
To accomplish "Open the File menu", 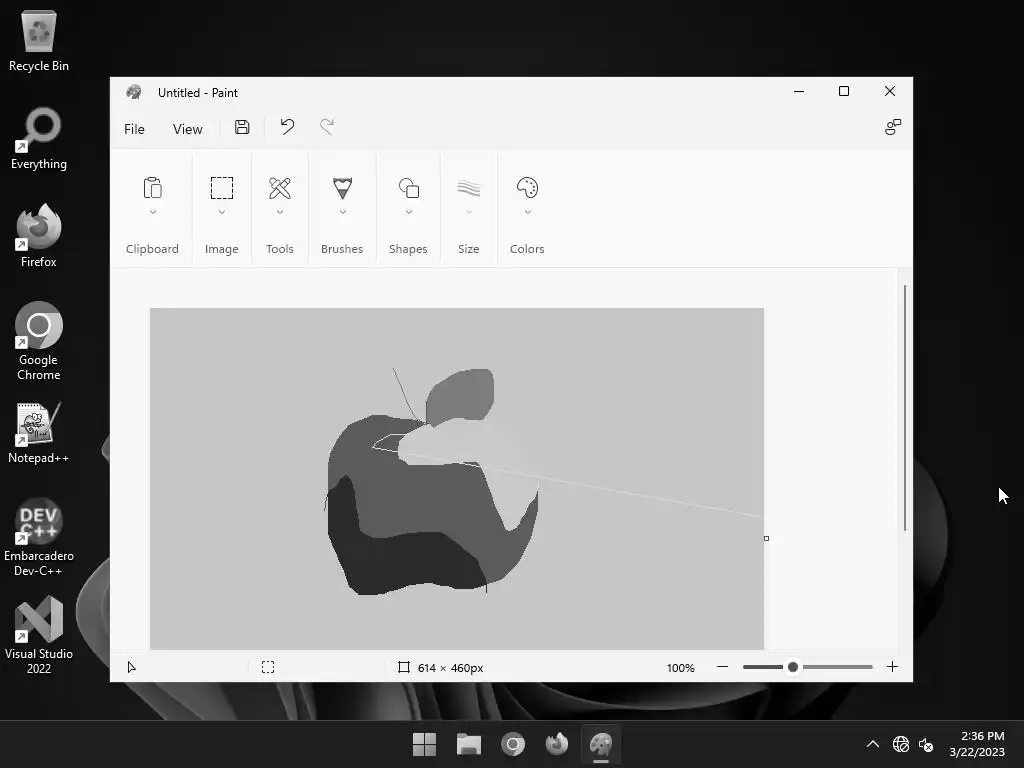I will click(134, 129).
